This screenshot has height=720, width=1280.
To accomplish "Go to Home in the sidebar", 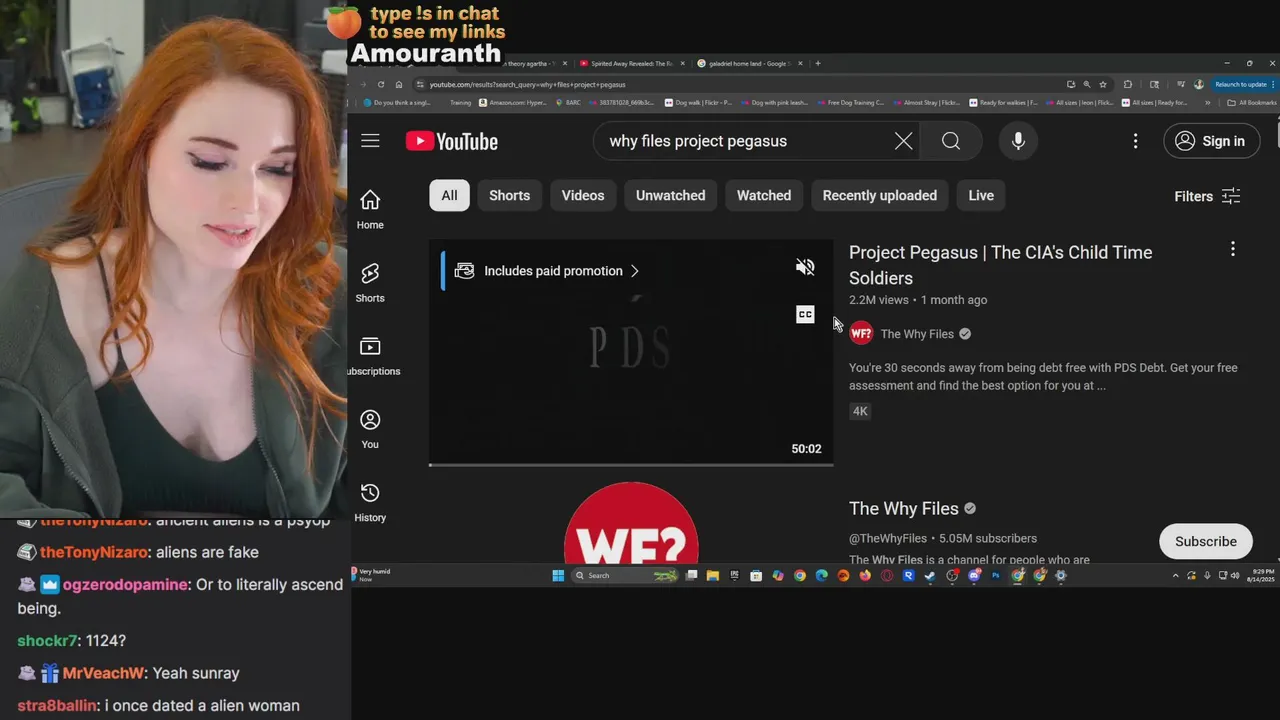I will [x=370, y=210].
